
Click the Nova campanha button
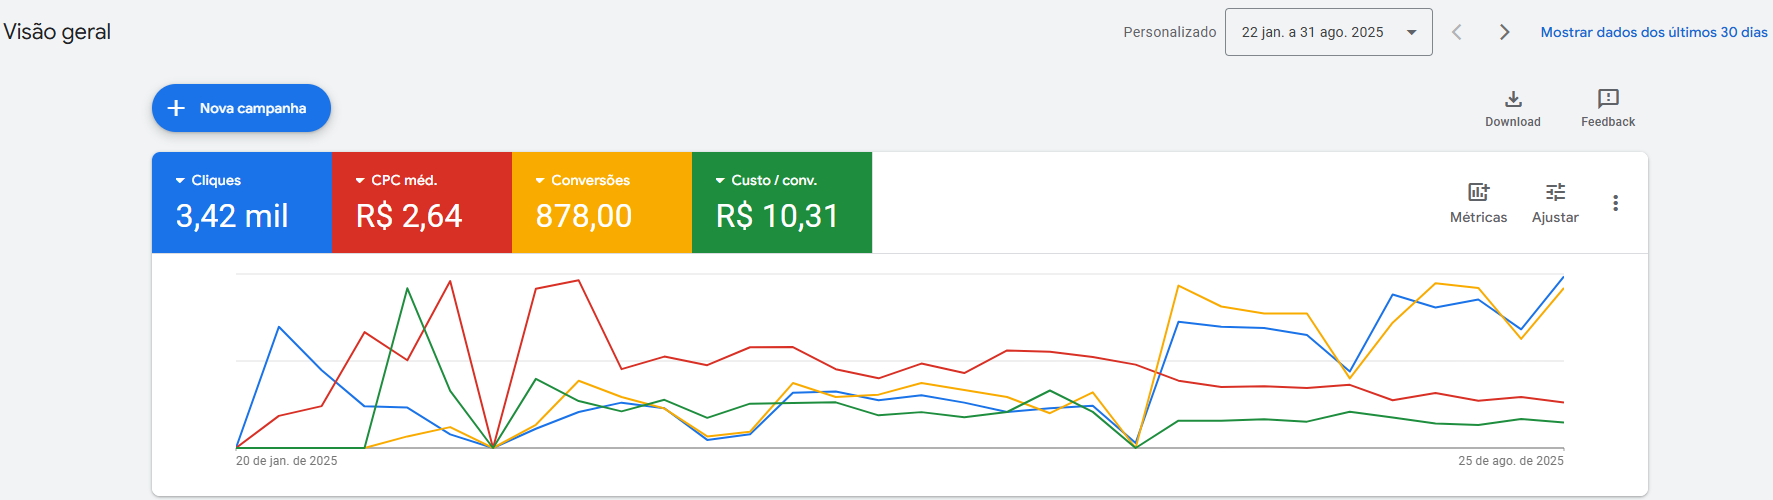pos(252,108)
